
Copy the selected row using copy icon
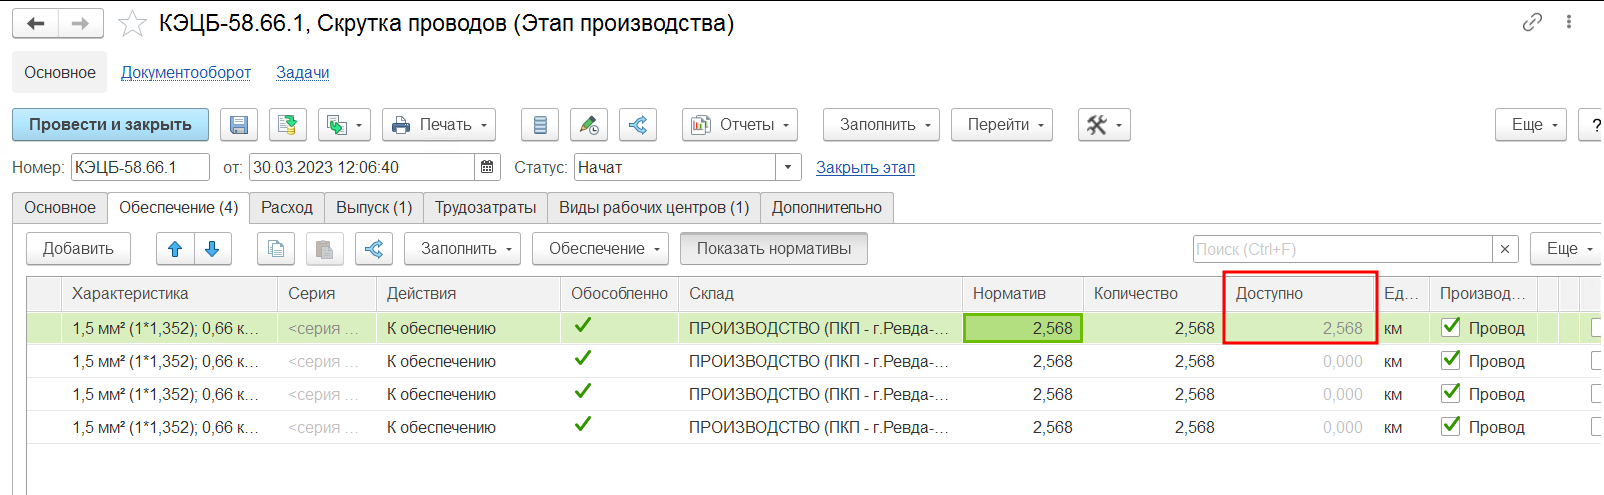click(276, 249)
